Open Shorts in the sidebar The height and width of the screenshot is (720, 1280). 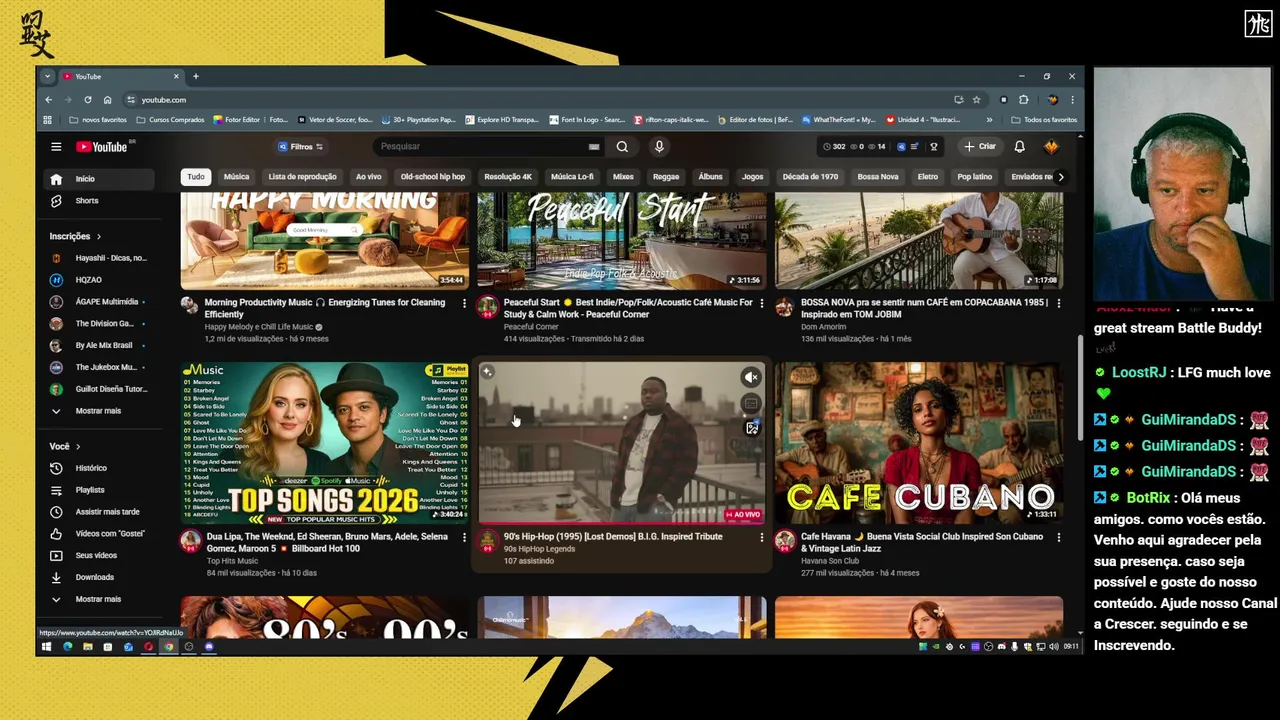[x=98, y=201]
